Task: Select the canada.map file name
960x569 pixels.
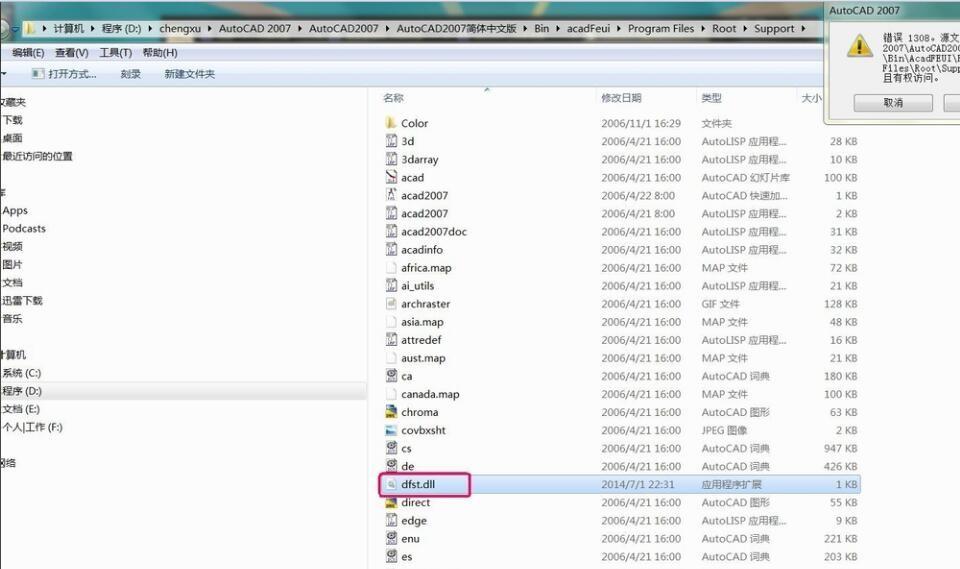Action: [x=430, y=394]
